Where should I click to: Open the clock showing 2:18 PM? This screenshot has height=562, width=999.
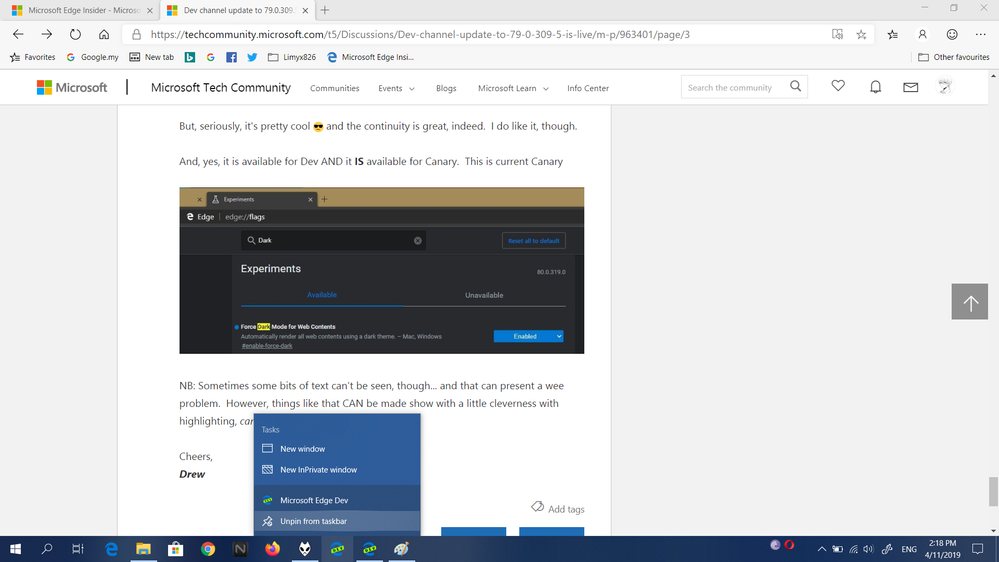942,549
